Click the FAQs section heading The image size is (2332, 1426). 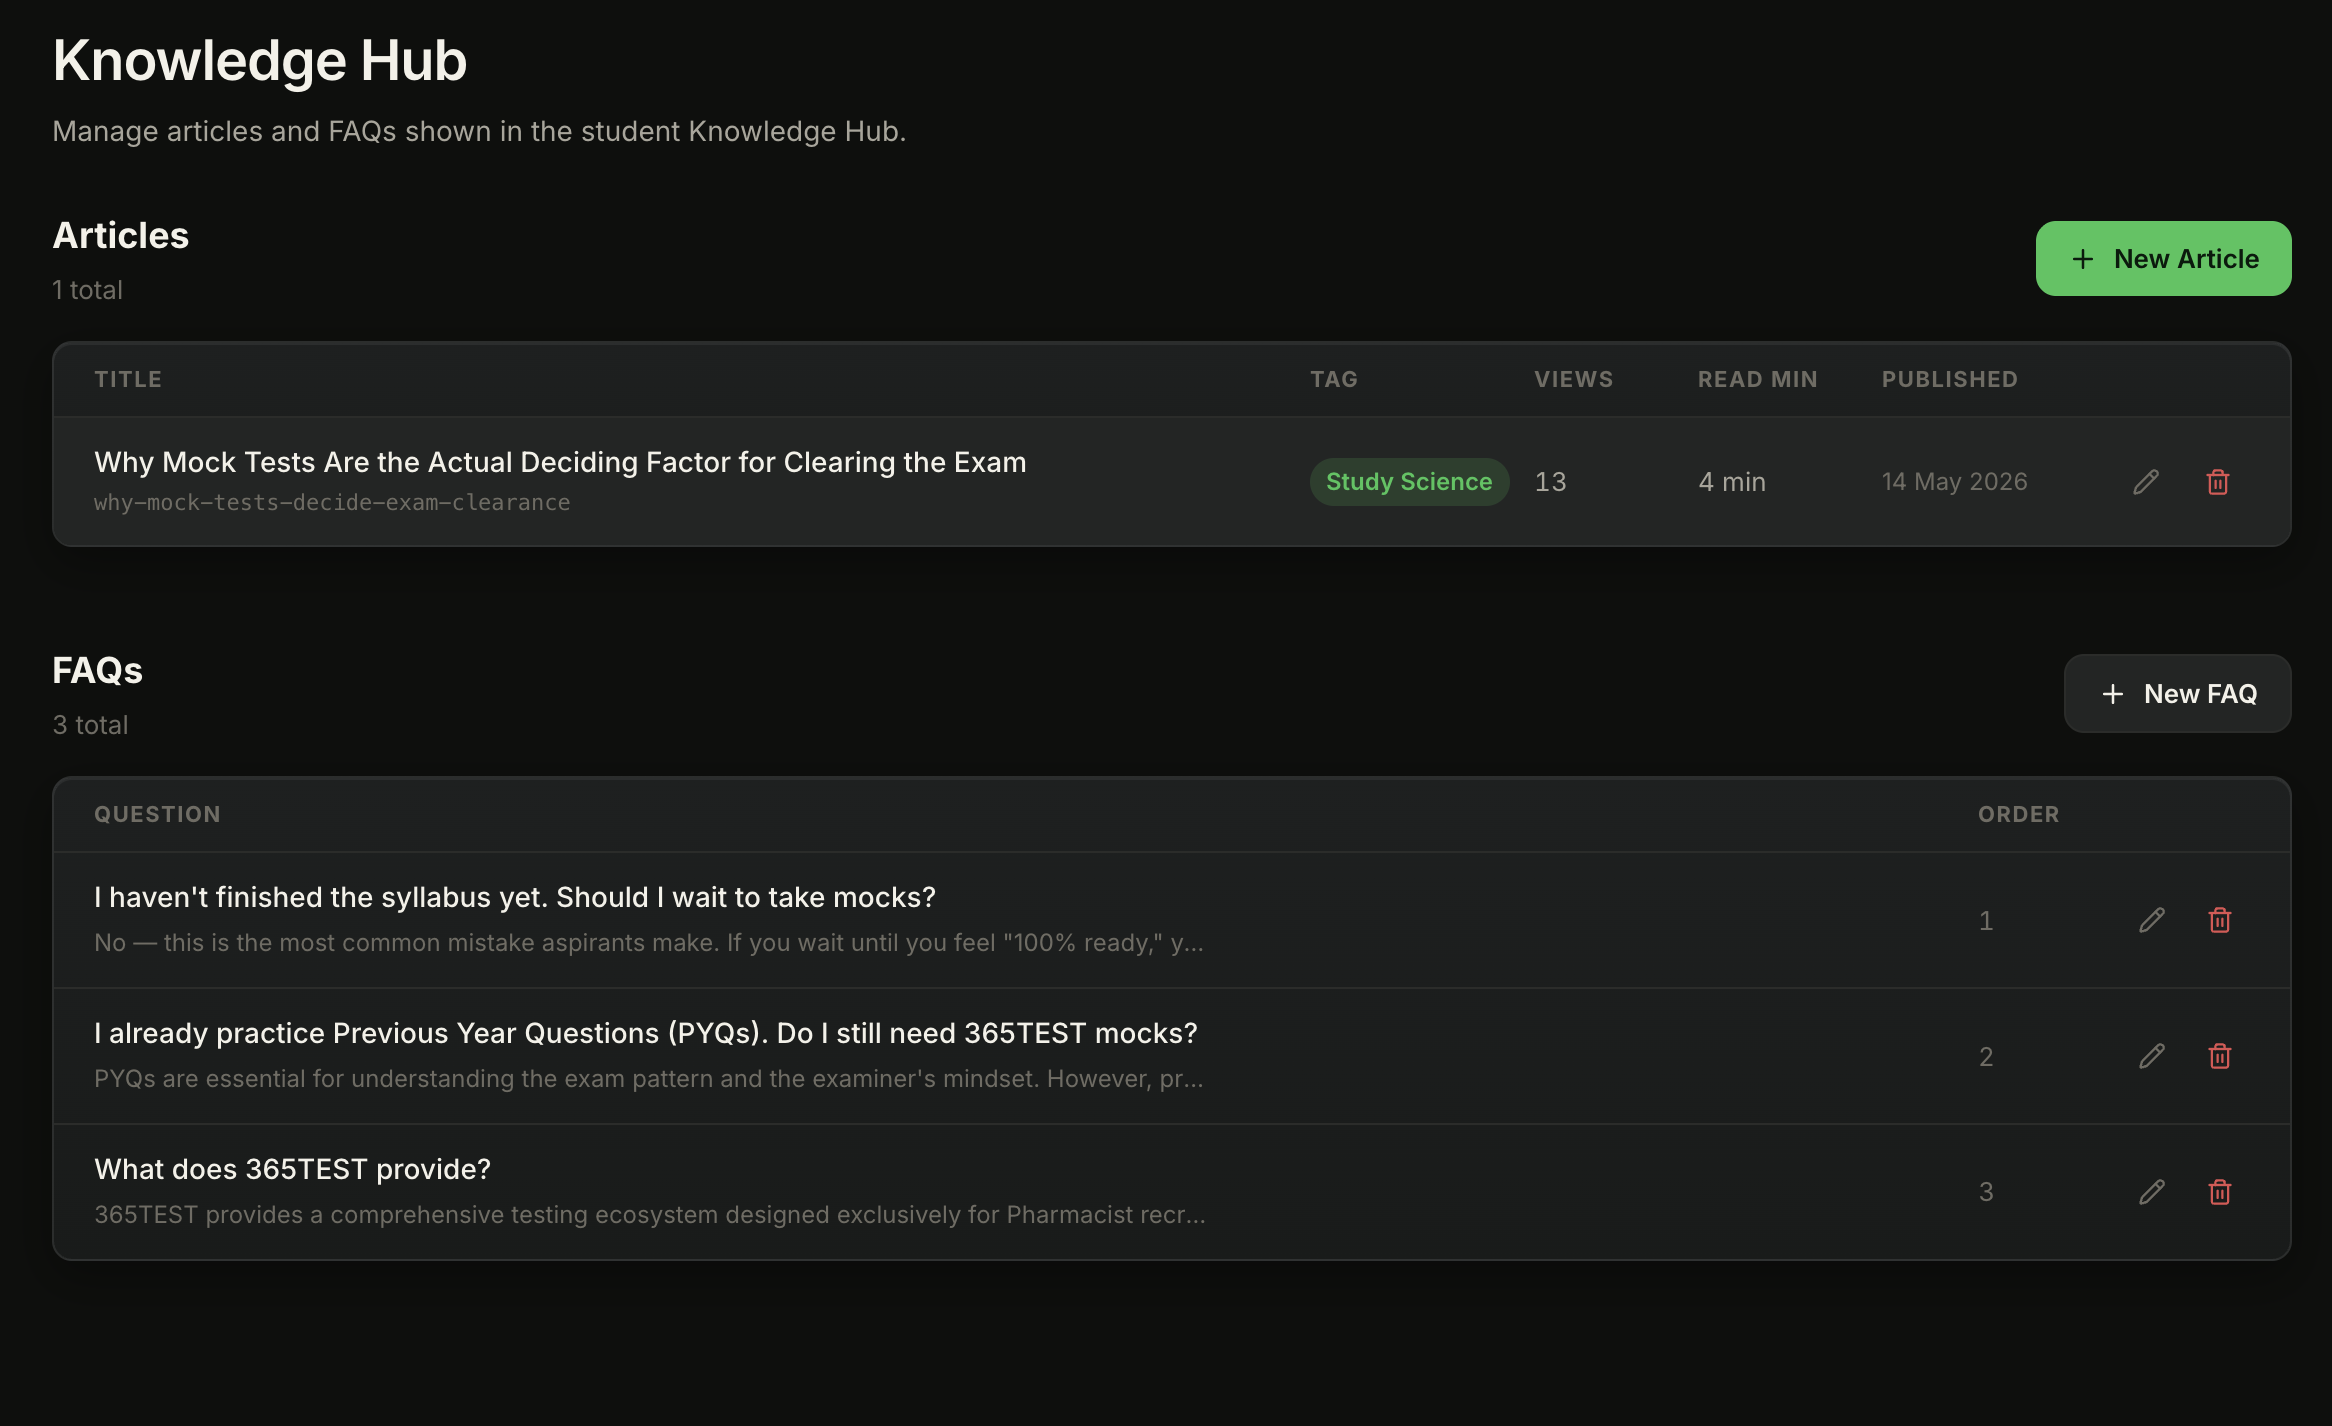tap(98, 671)
